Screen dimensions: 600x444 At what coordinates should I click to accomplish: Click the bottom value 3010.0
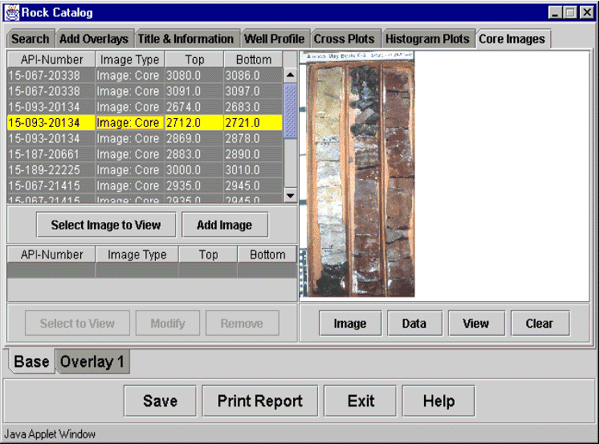(x=243, y=170)
